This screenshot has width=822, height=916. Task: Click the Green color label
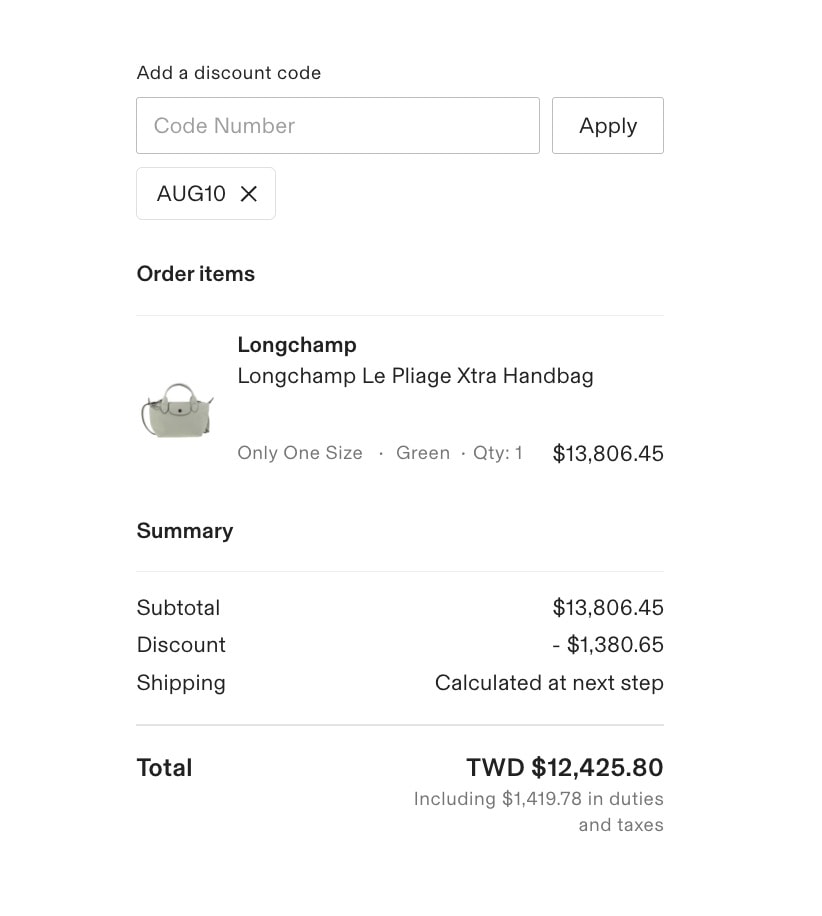pyautogui.click(x=423, y=453)
